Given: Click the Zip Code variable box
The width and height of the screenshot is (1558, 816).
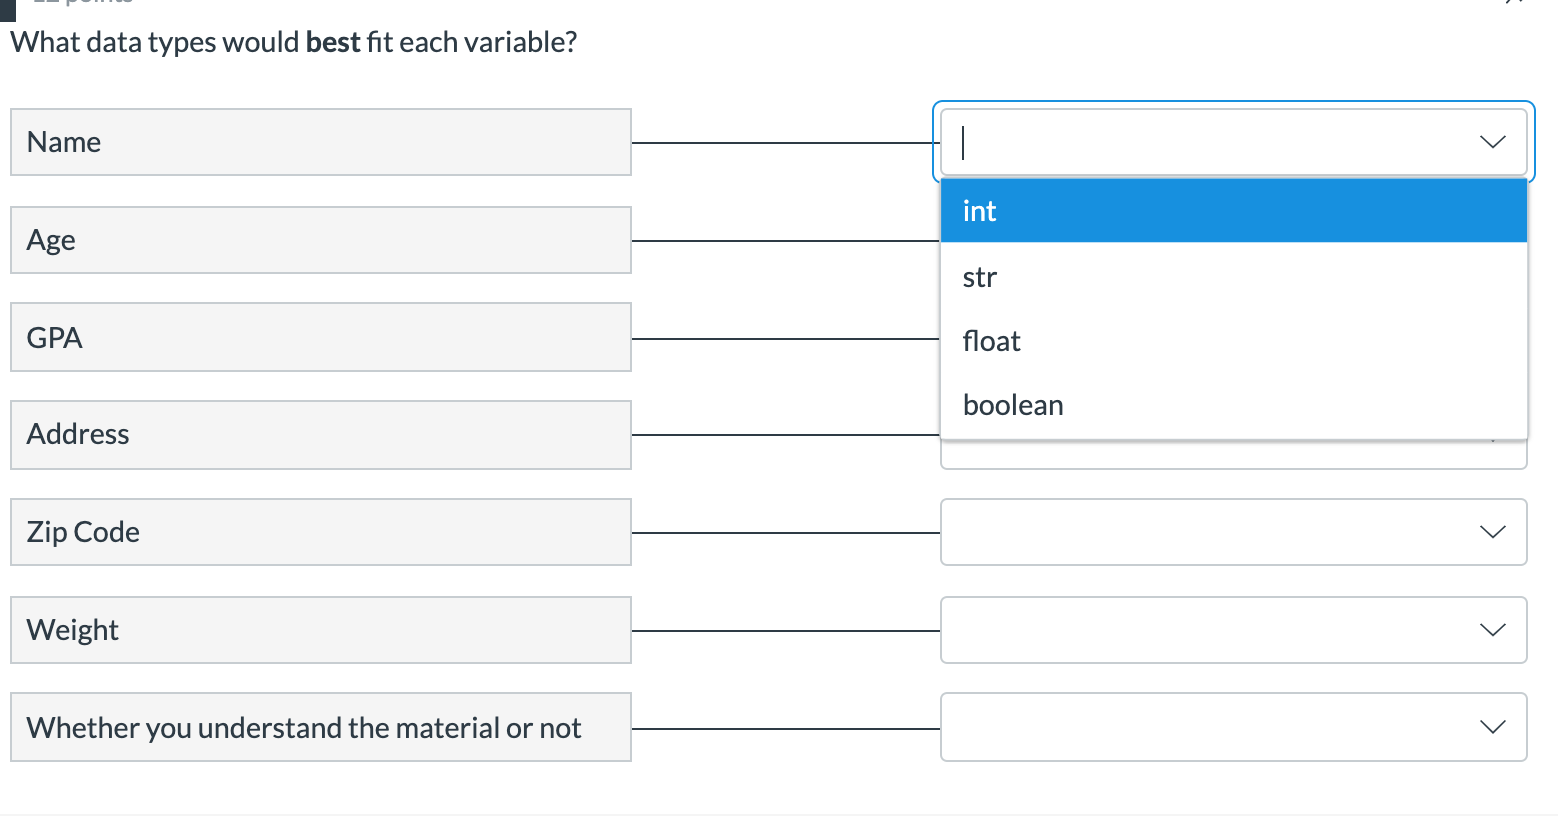Looking at the screenshot, I should click(321, 532).
